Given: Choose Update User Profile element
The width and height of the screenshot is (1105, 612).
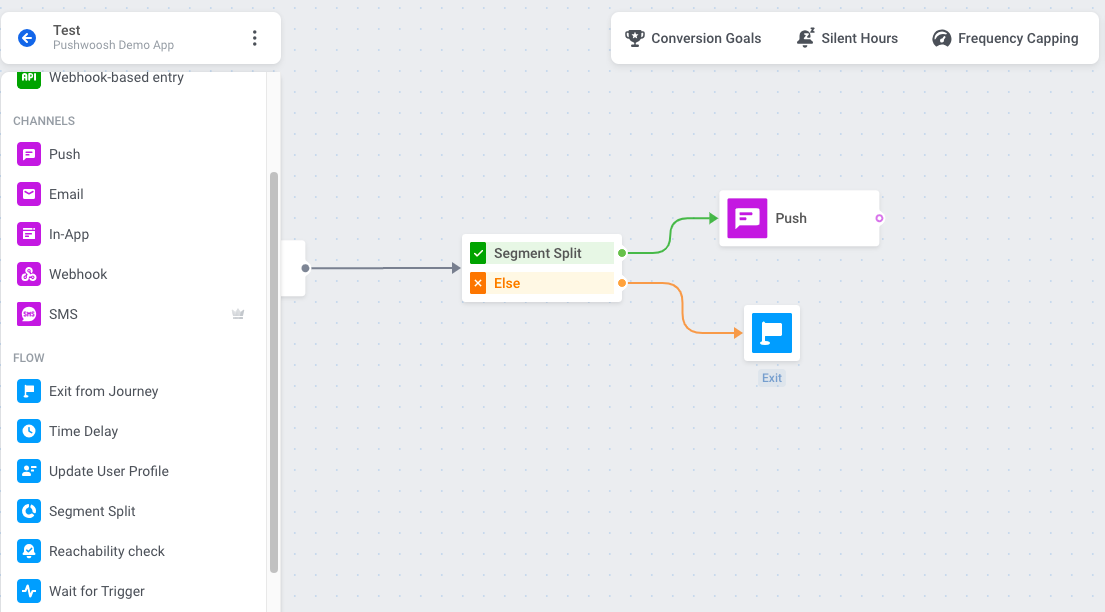Looking at the screenshot, I should click(108, 471).
